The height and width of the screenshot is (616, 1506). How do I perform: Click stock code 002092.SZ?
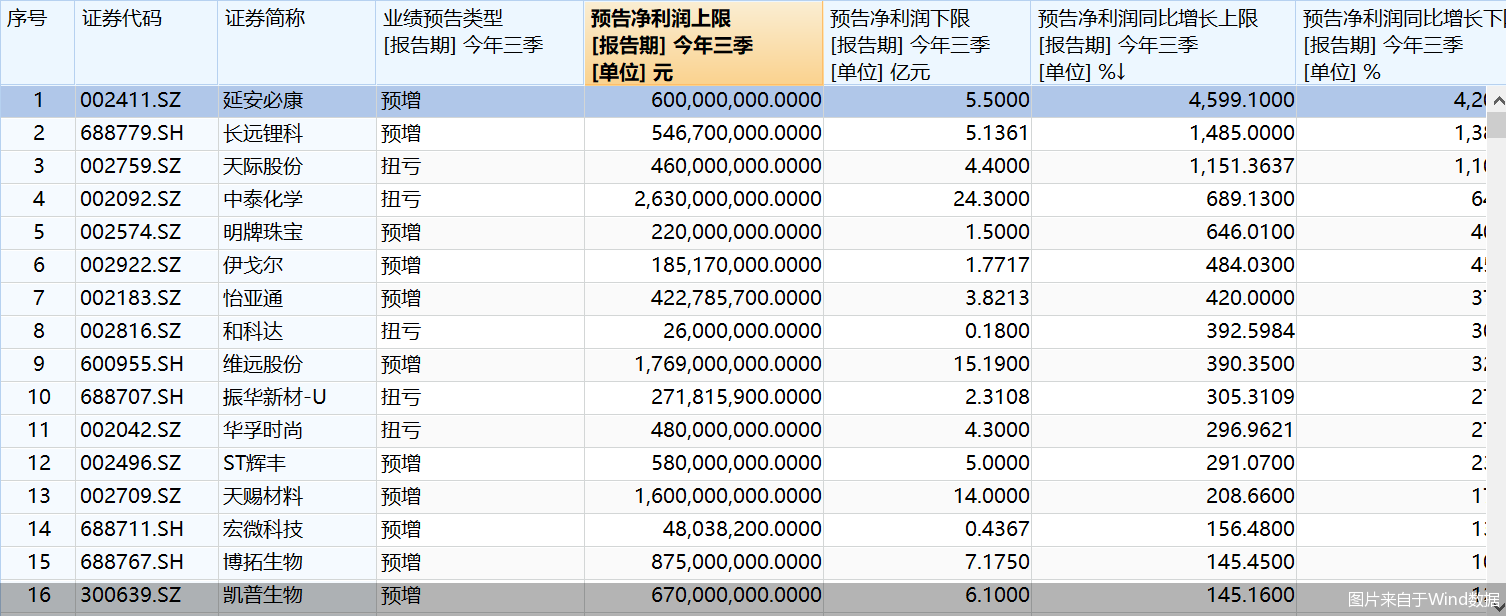131,199
